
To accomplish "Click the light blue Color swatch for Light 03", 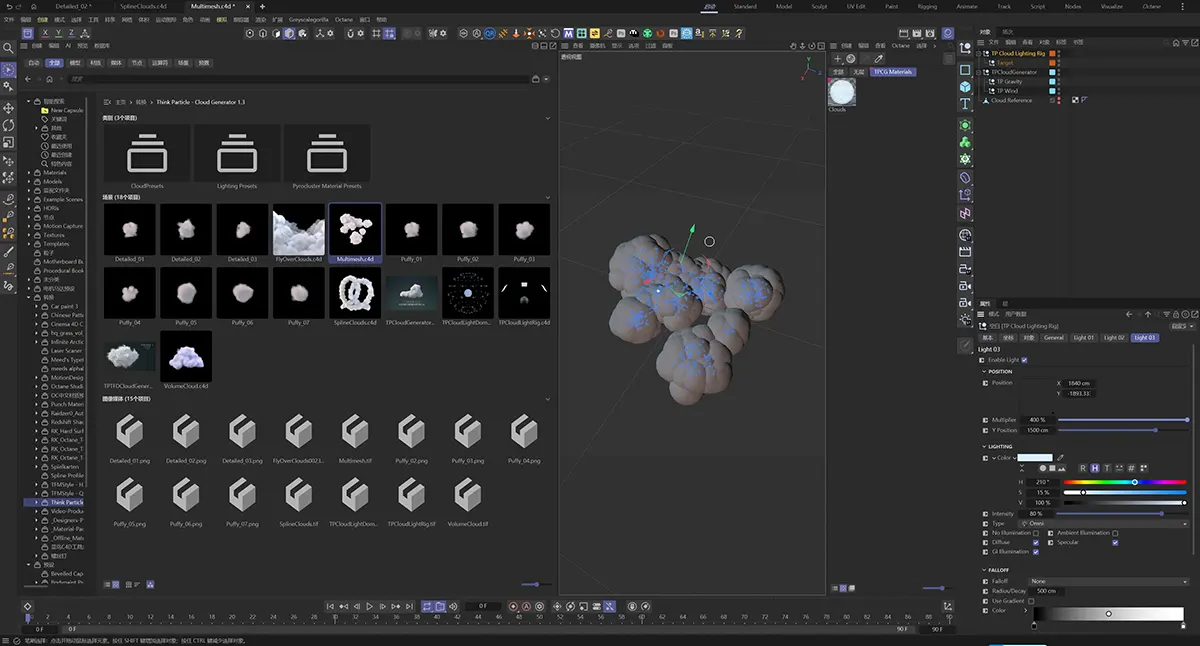I will [x=1036, y=455].
